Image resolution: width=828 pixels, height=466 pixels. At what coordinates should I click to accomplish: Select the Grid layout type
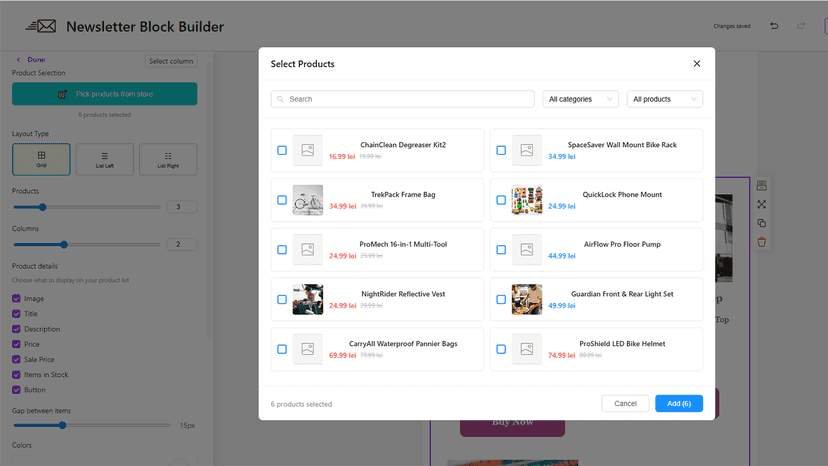point(41,159)
